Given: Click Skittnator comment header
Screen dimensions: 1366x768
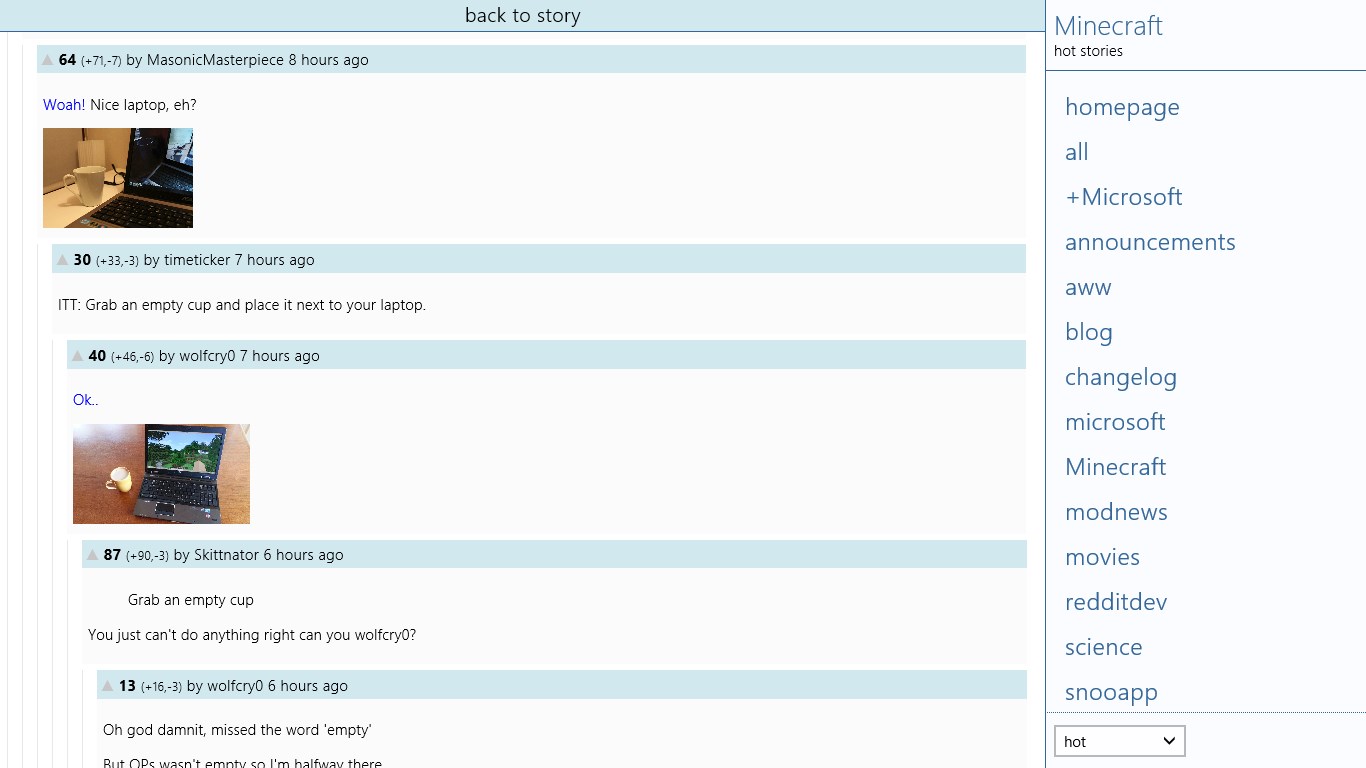Looking at the screenshot, I should tap(554, 554).
